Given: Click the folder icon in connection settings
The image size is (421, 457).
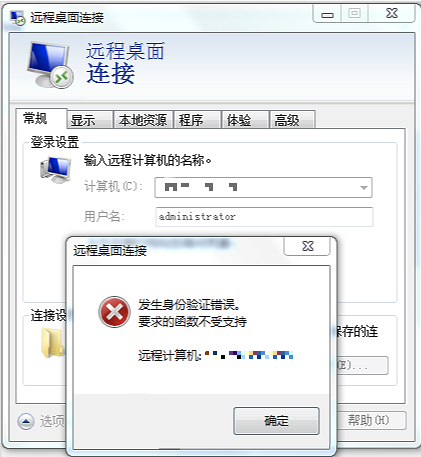Looking at the screenshot, I should (53, 342).
